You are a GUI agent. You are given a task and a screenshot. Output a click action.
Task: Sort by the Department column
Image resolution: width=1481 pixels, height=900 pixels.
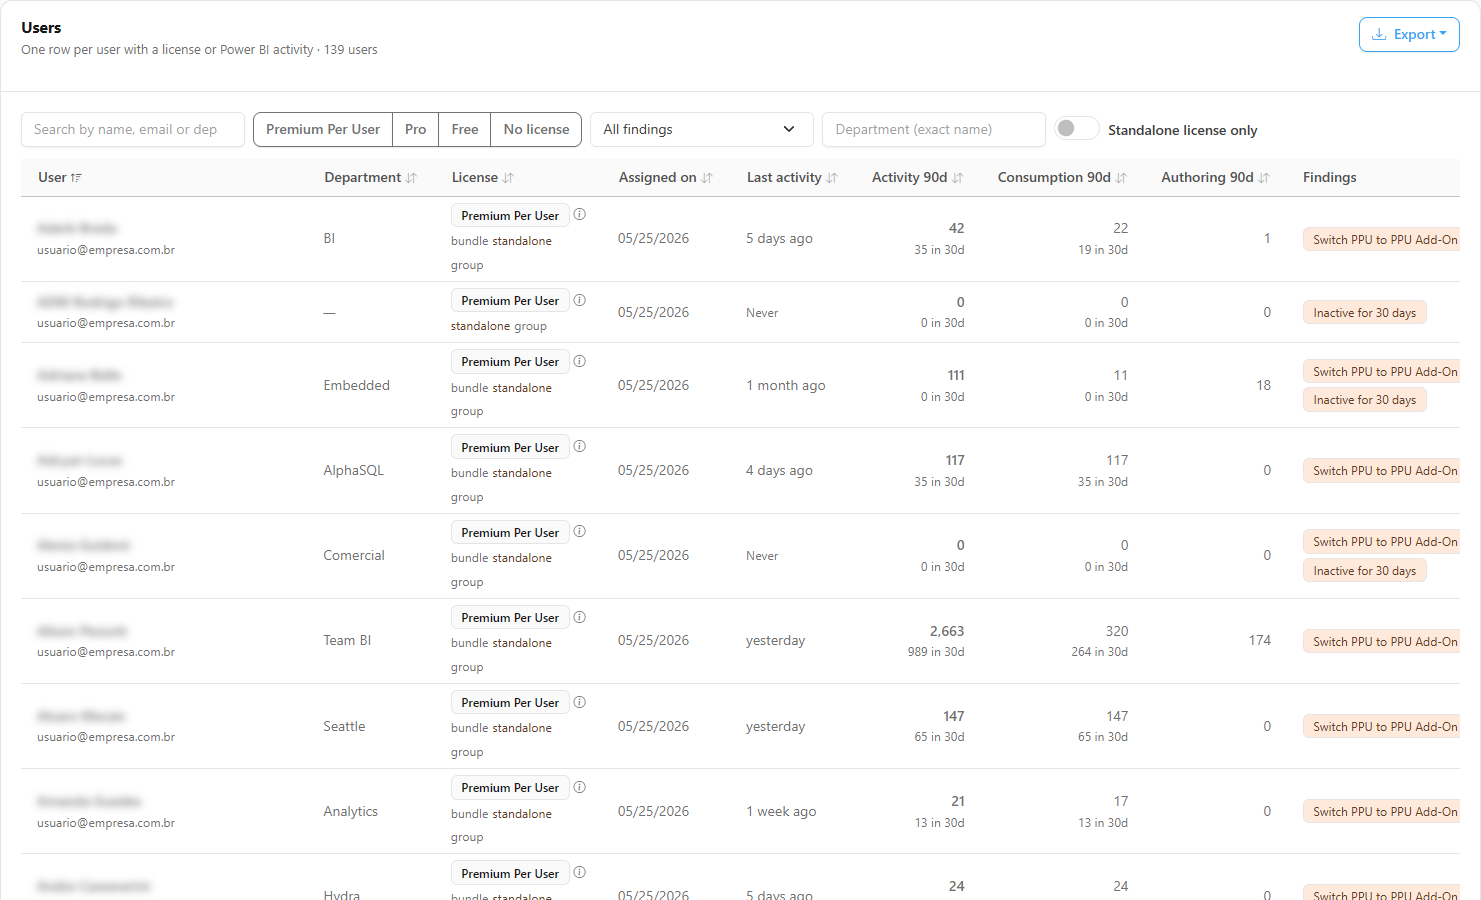[x=370, y=177]
